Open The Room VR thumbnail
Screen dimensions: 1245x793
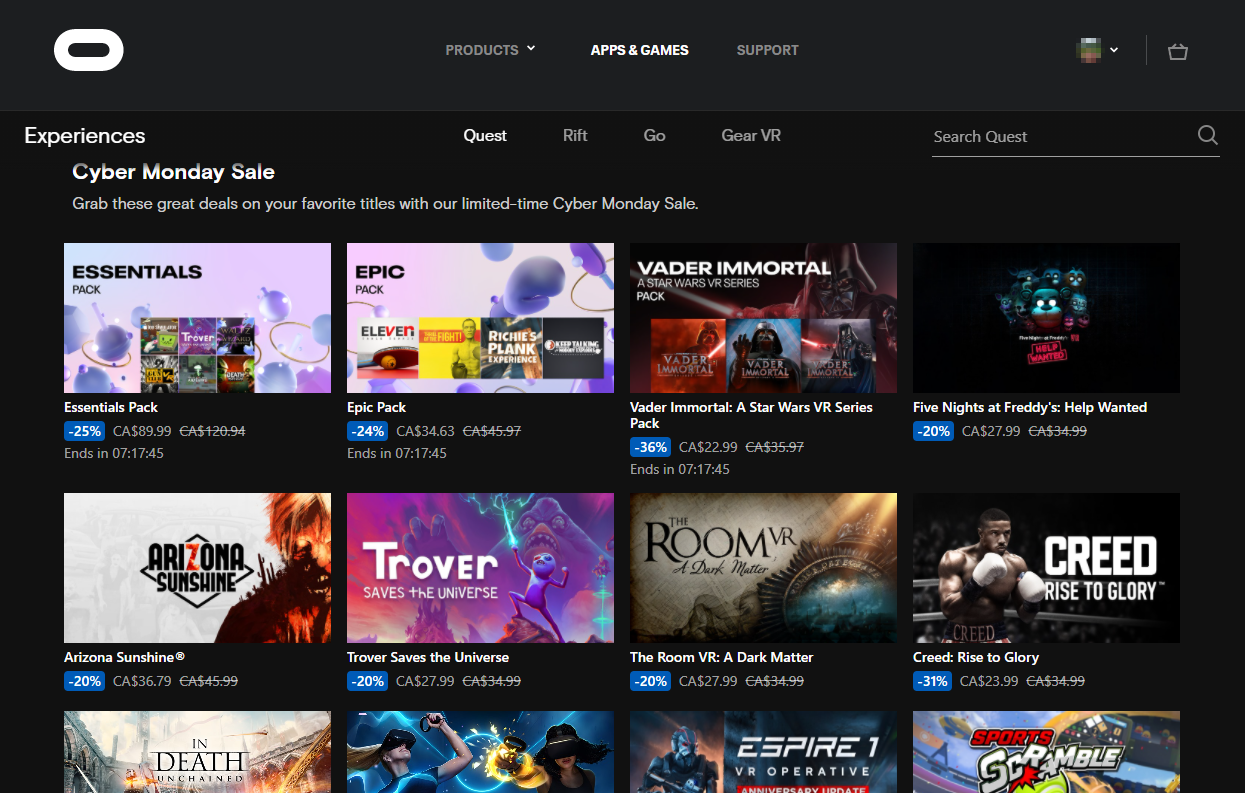point(763,568)
